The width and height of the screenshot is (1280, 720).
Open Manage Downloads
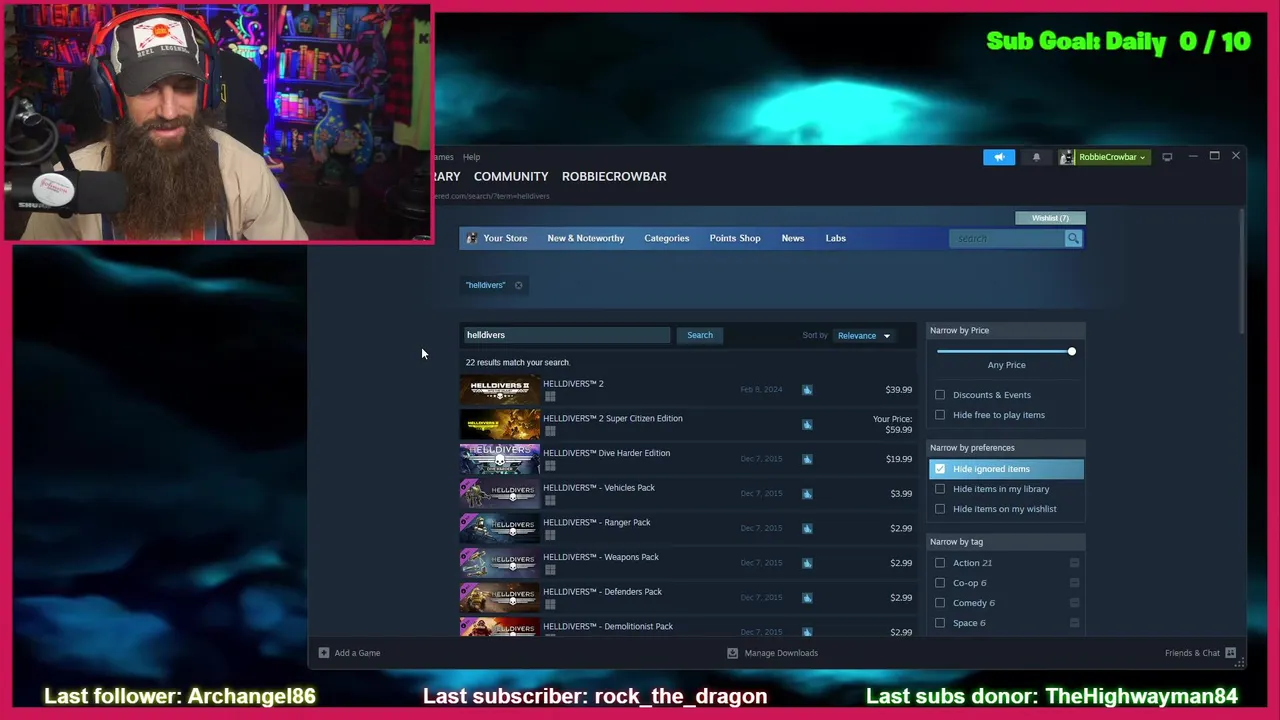(x=772, y=653)
